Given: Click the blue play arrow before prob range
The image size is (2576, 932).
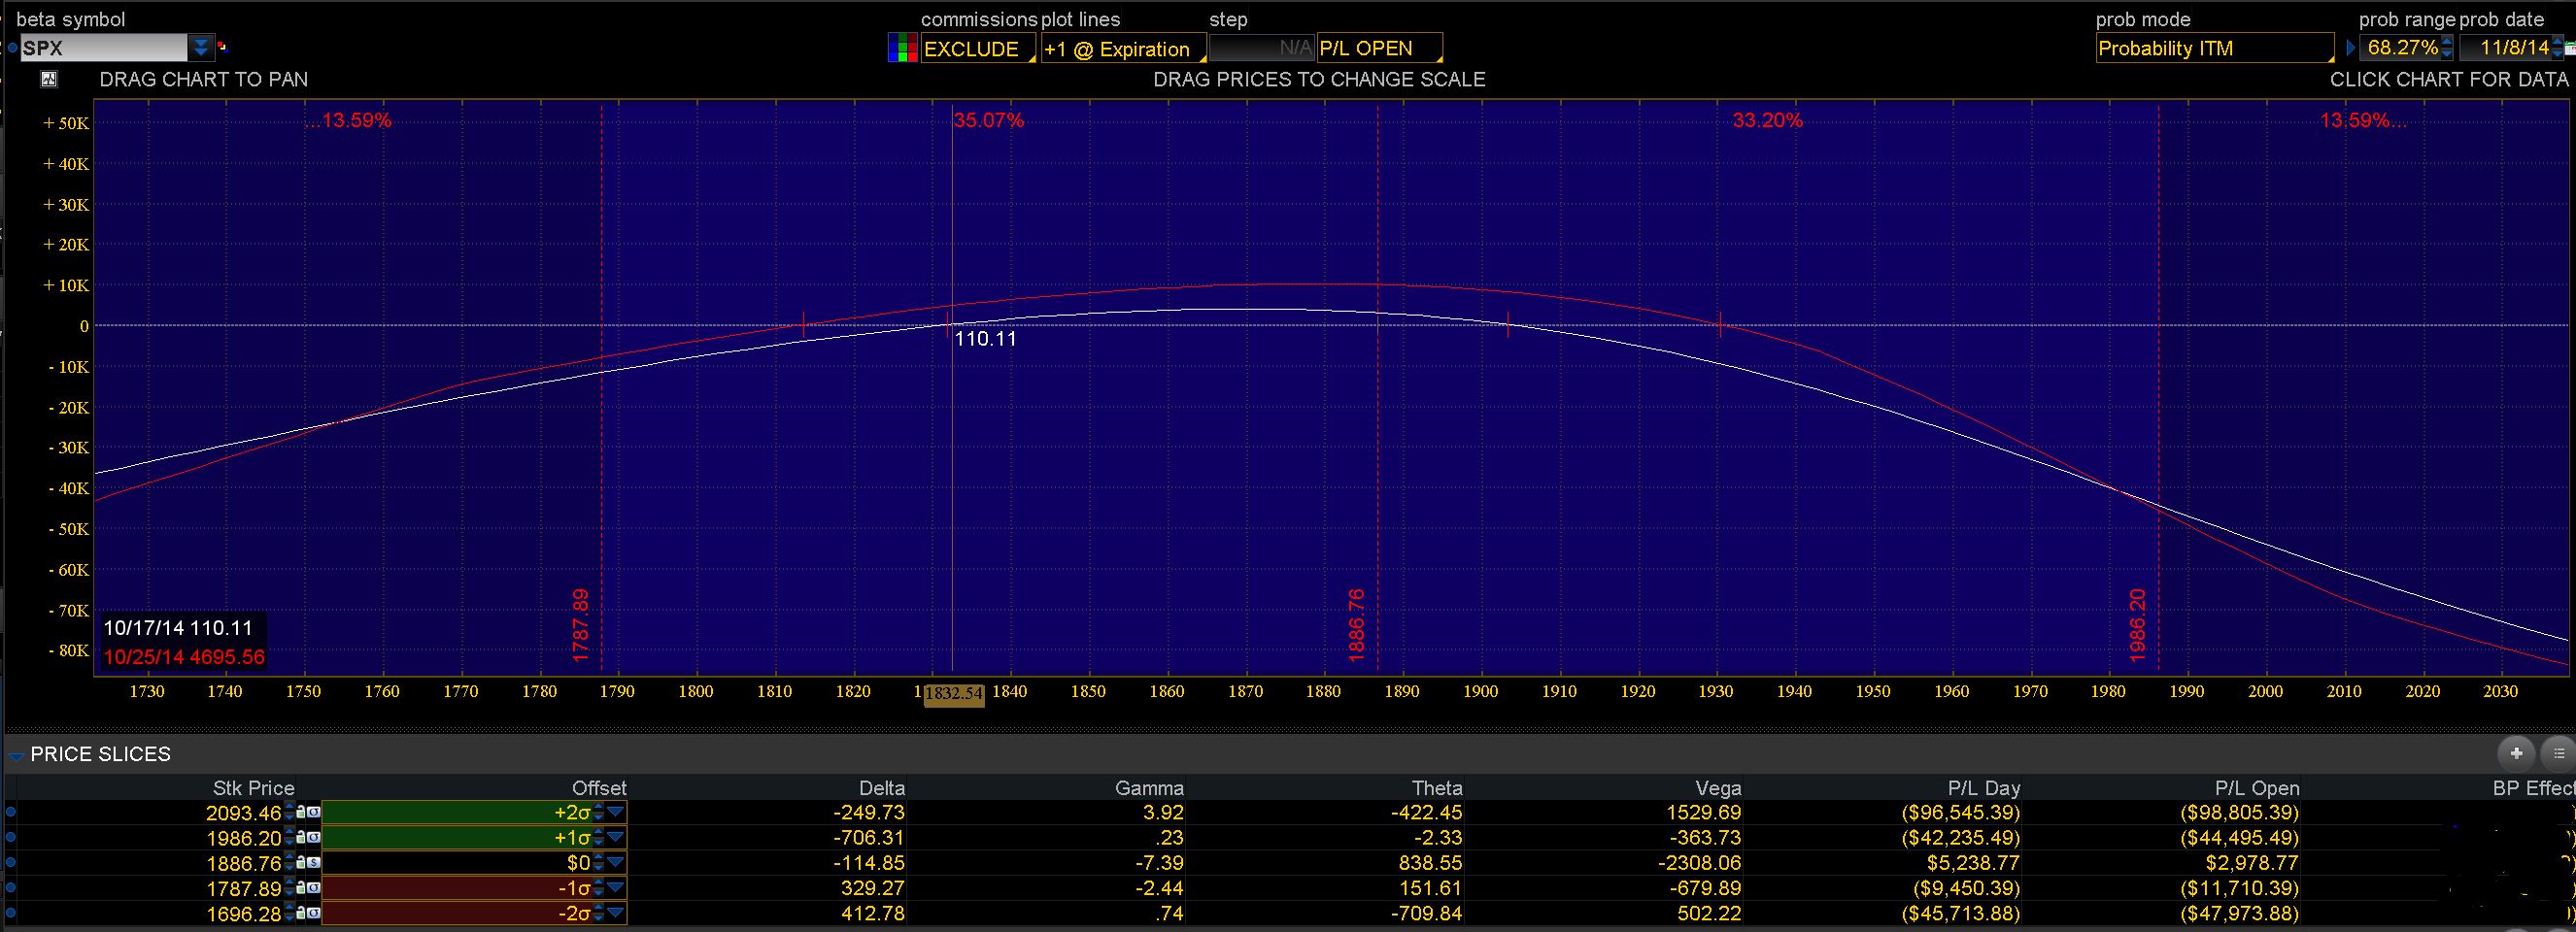Looking at the screenshot, I should coord(2350,48).
